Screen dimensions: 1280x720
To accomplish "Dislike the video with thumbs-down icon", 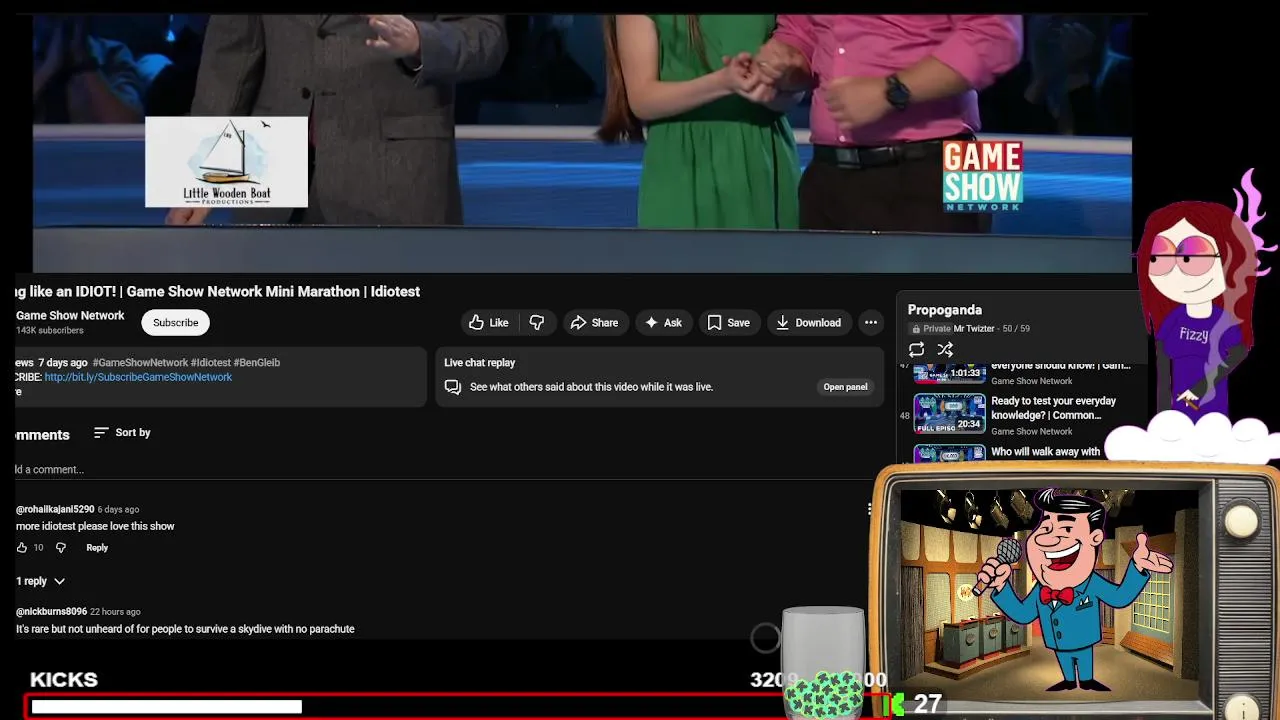I will [537, 323].
